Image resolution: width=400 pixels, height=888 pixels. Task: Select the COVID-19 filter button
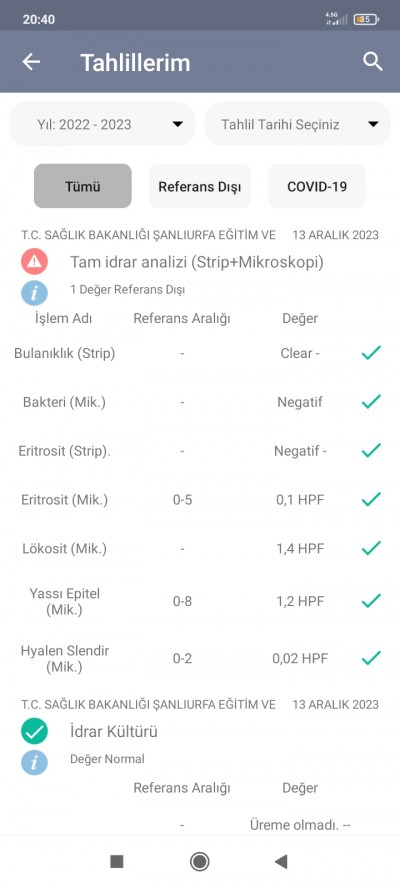[317, 186]
